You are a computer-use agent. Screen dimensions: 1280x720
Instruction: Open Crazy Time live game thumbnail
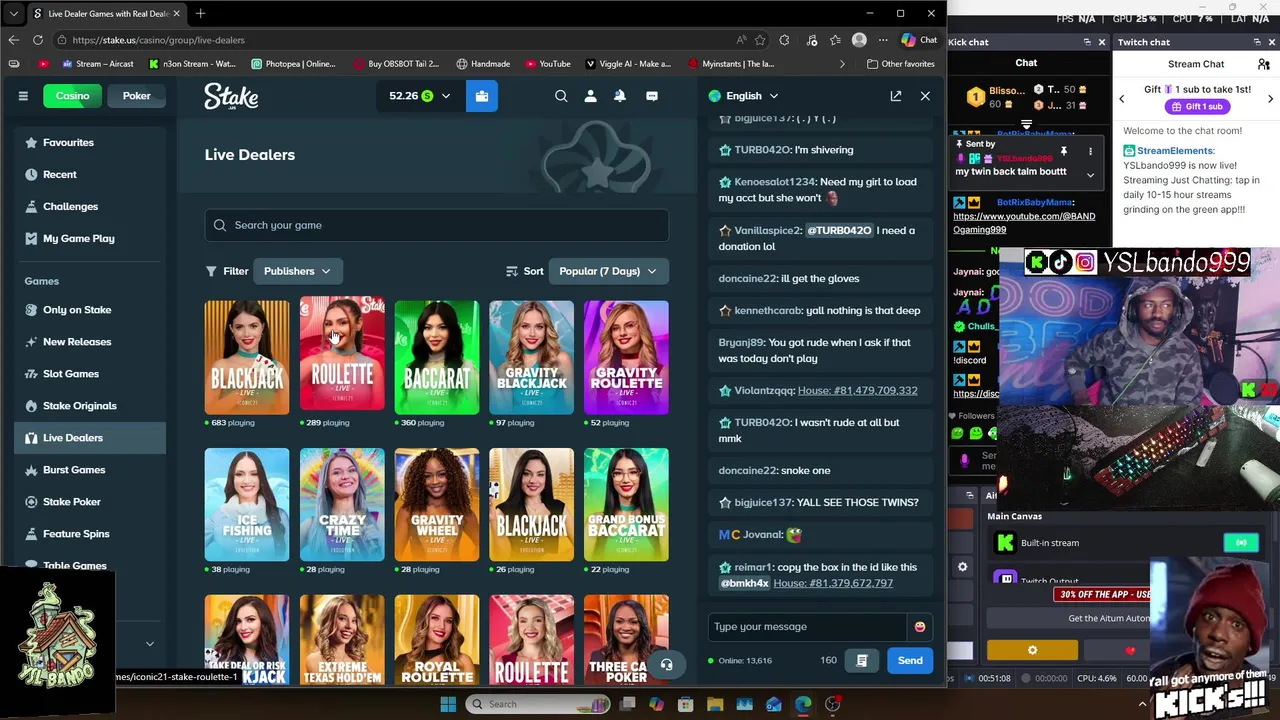pyautogui.click(x=342, y=504)
